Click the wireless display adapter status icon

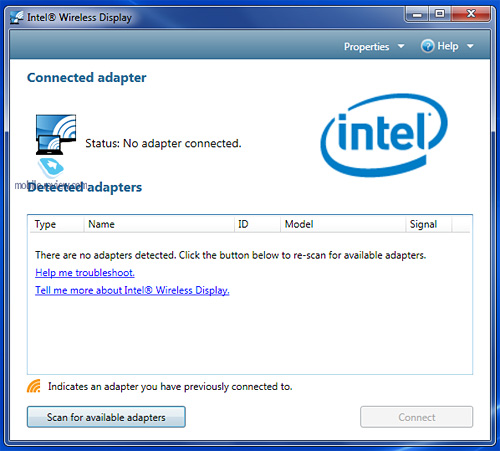pos(56,134)
